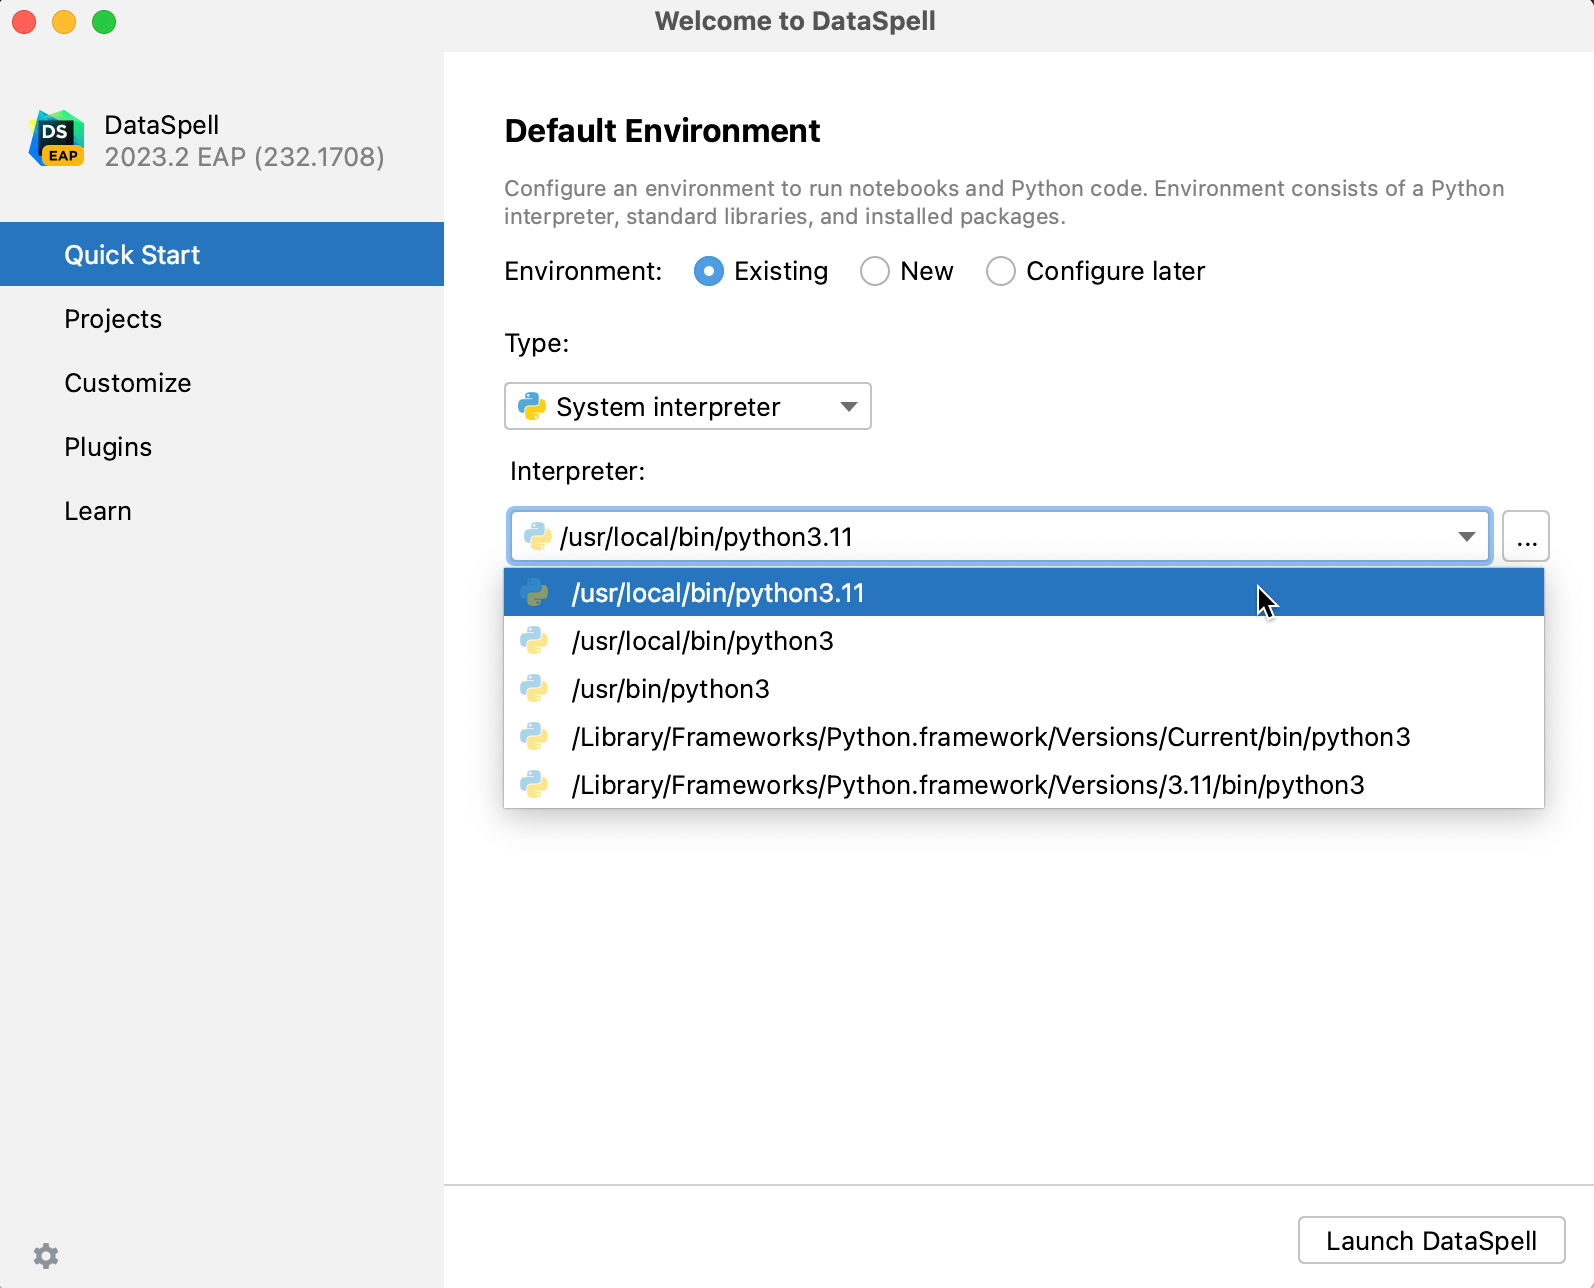Switch to the Projects tab
Image resolution: width=1594 pixels, height=1288 pixels.
[222, 318]
